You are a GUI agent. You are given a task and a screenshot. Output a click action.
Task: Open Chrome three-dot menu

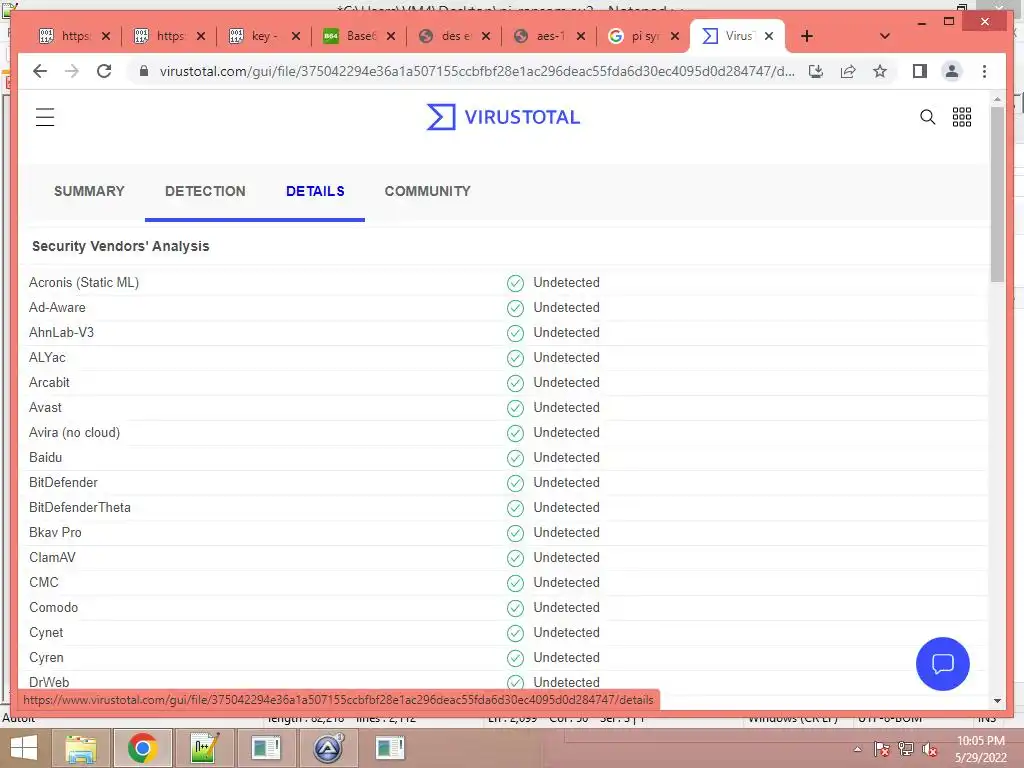click(x=984, y=71)
